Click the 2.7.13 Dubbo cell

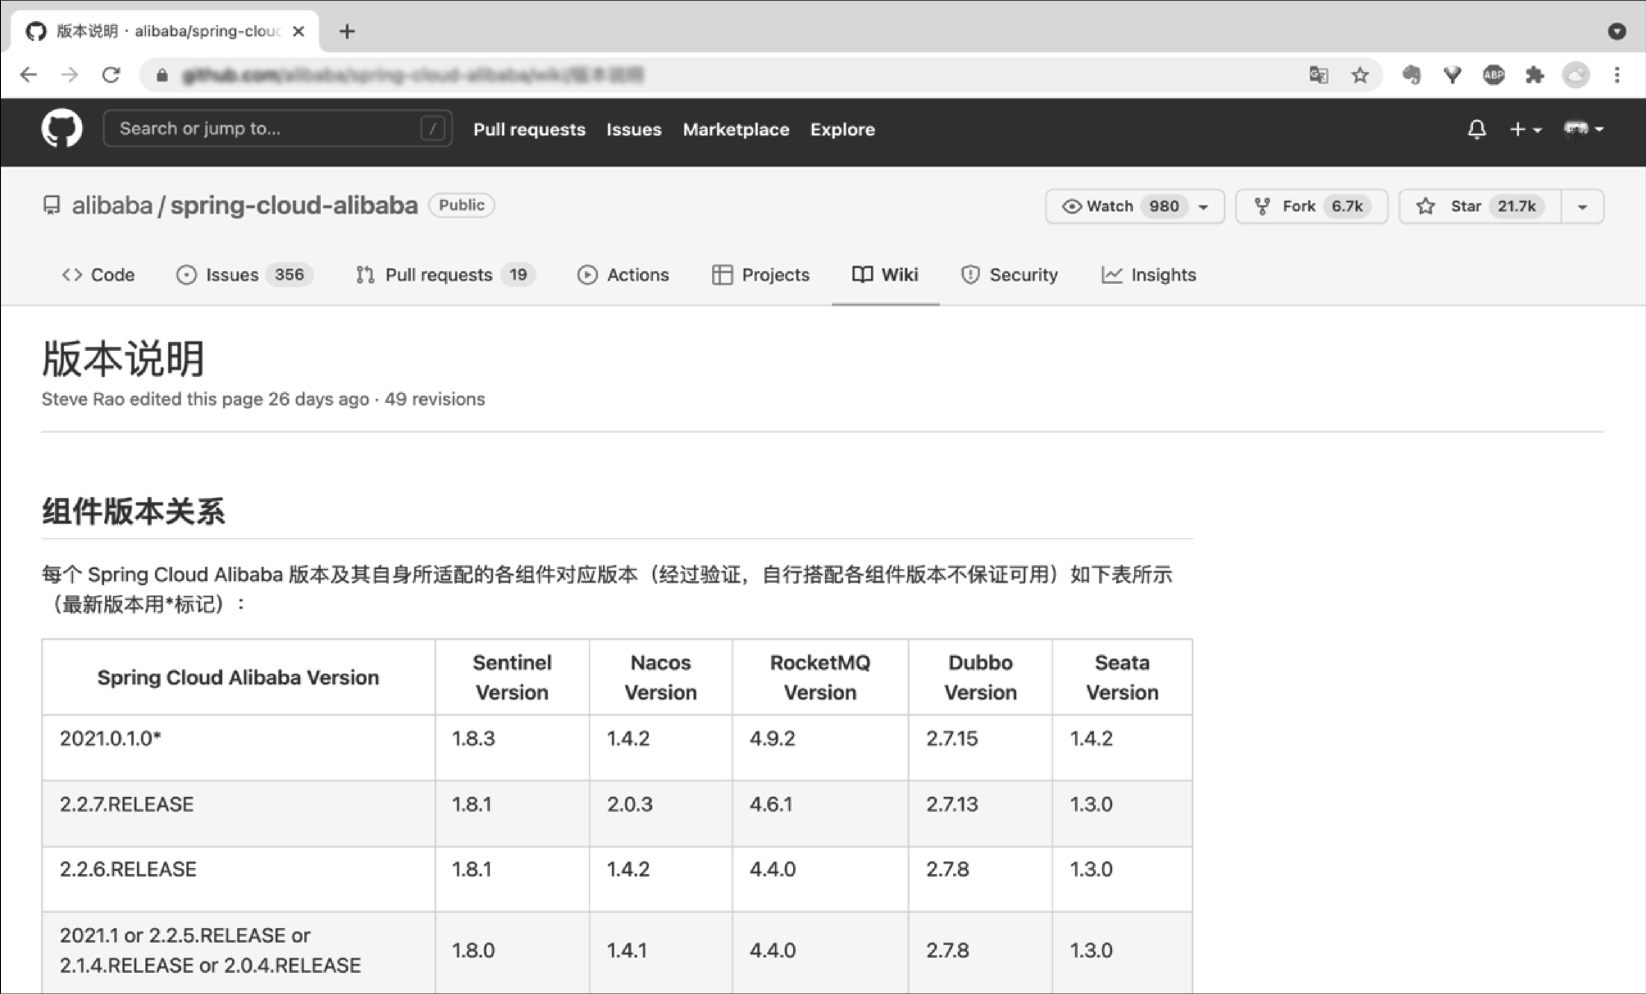click(980, 813)
